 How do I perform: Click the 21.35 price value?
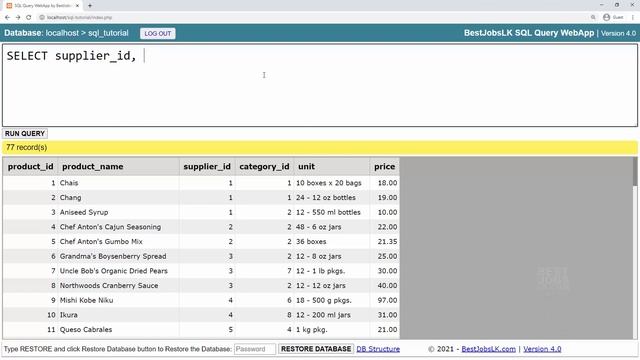[x=387, y=242]
